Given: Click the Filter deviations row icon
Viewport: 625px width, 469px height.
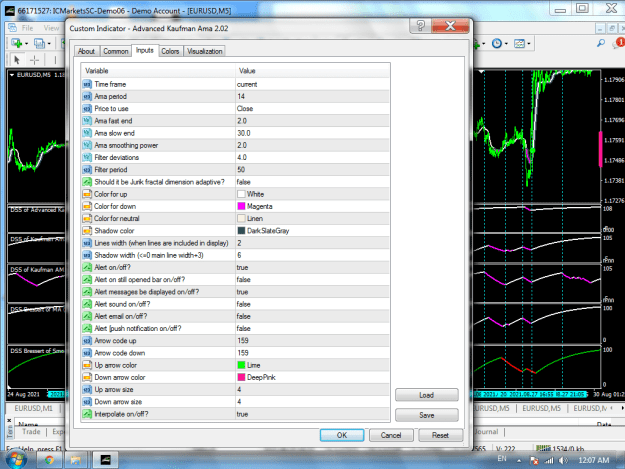Looking at the screenshot, I should click(x=87, y=157).
